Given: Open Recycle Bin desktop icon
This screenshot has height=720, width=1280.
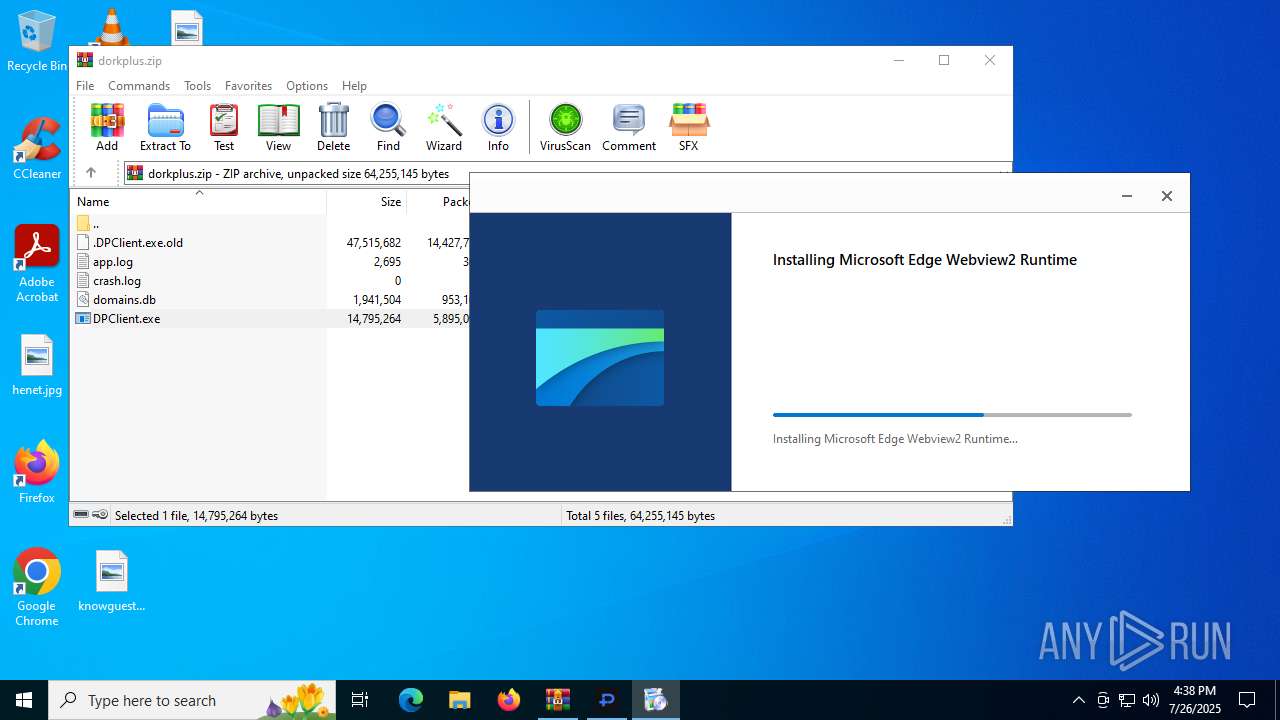Looking at the screenshot, I should 37,41.
